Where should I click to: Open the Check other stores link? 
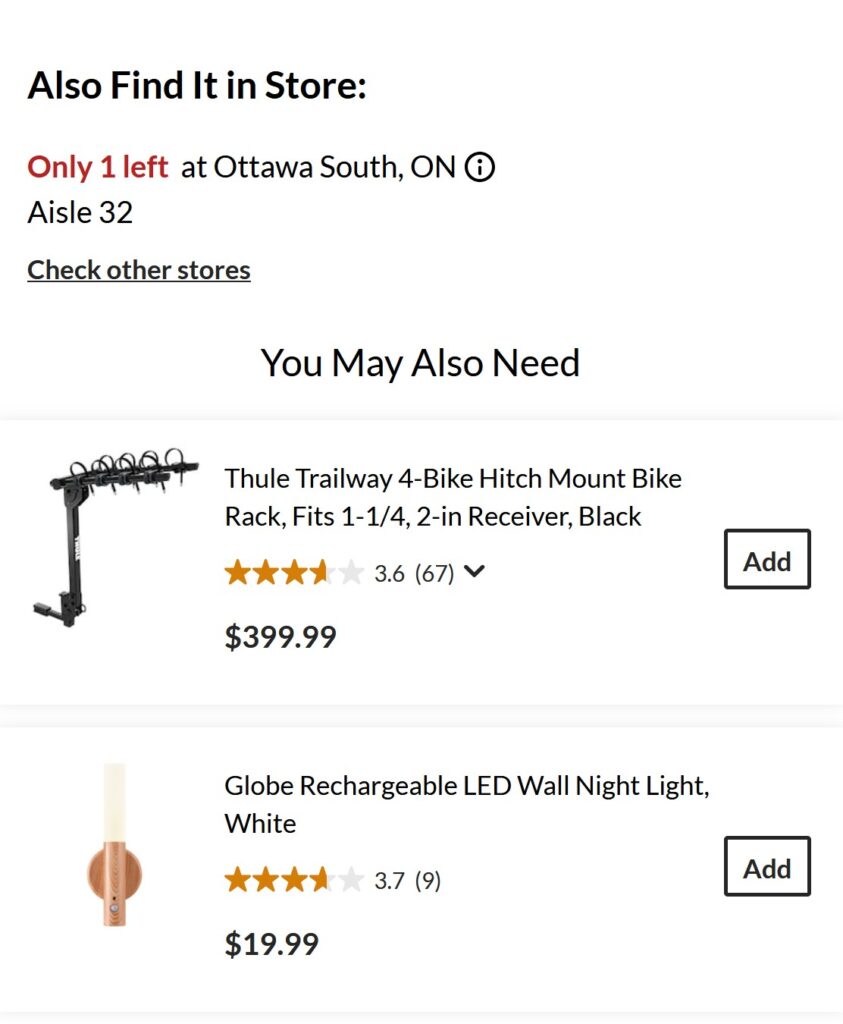(x=139, y=270)
